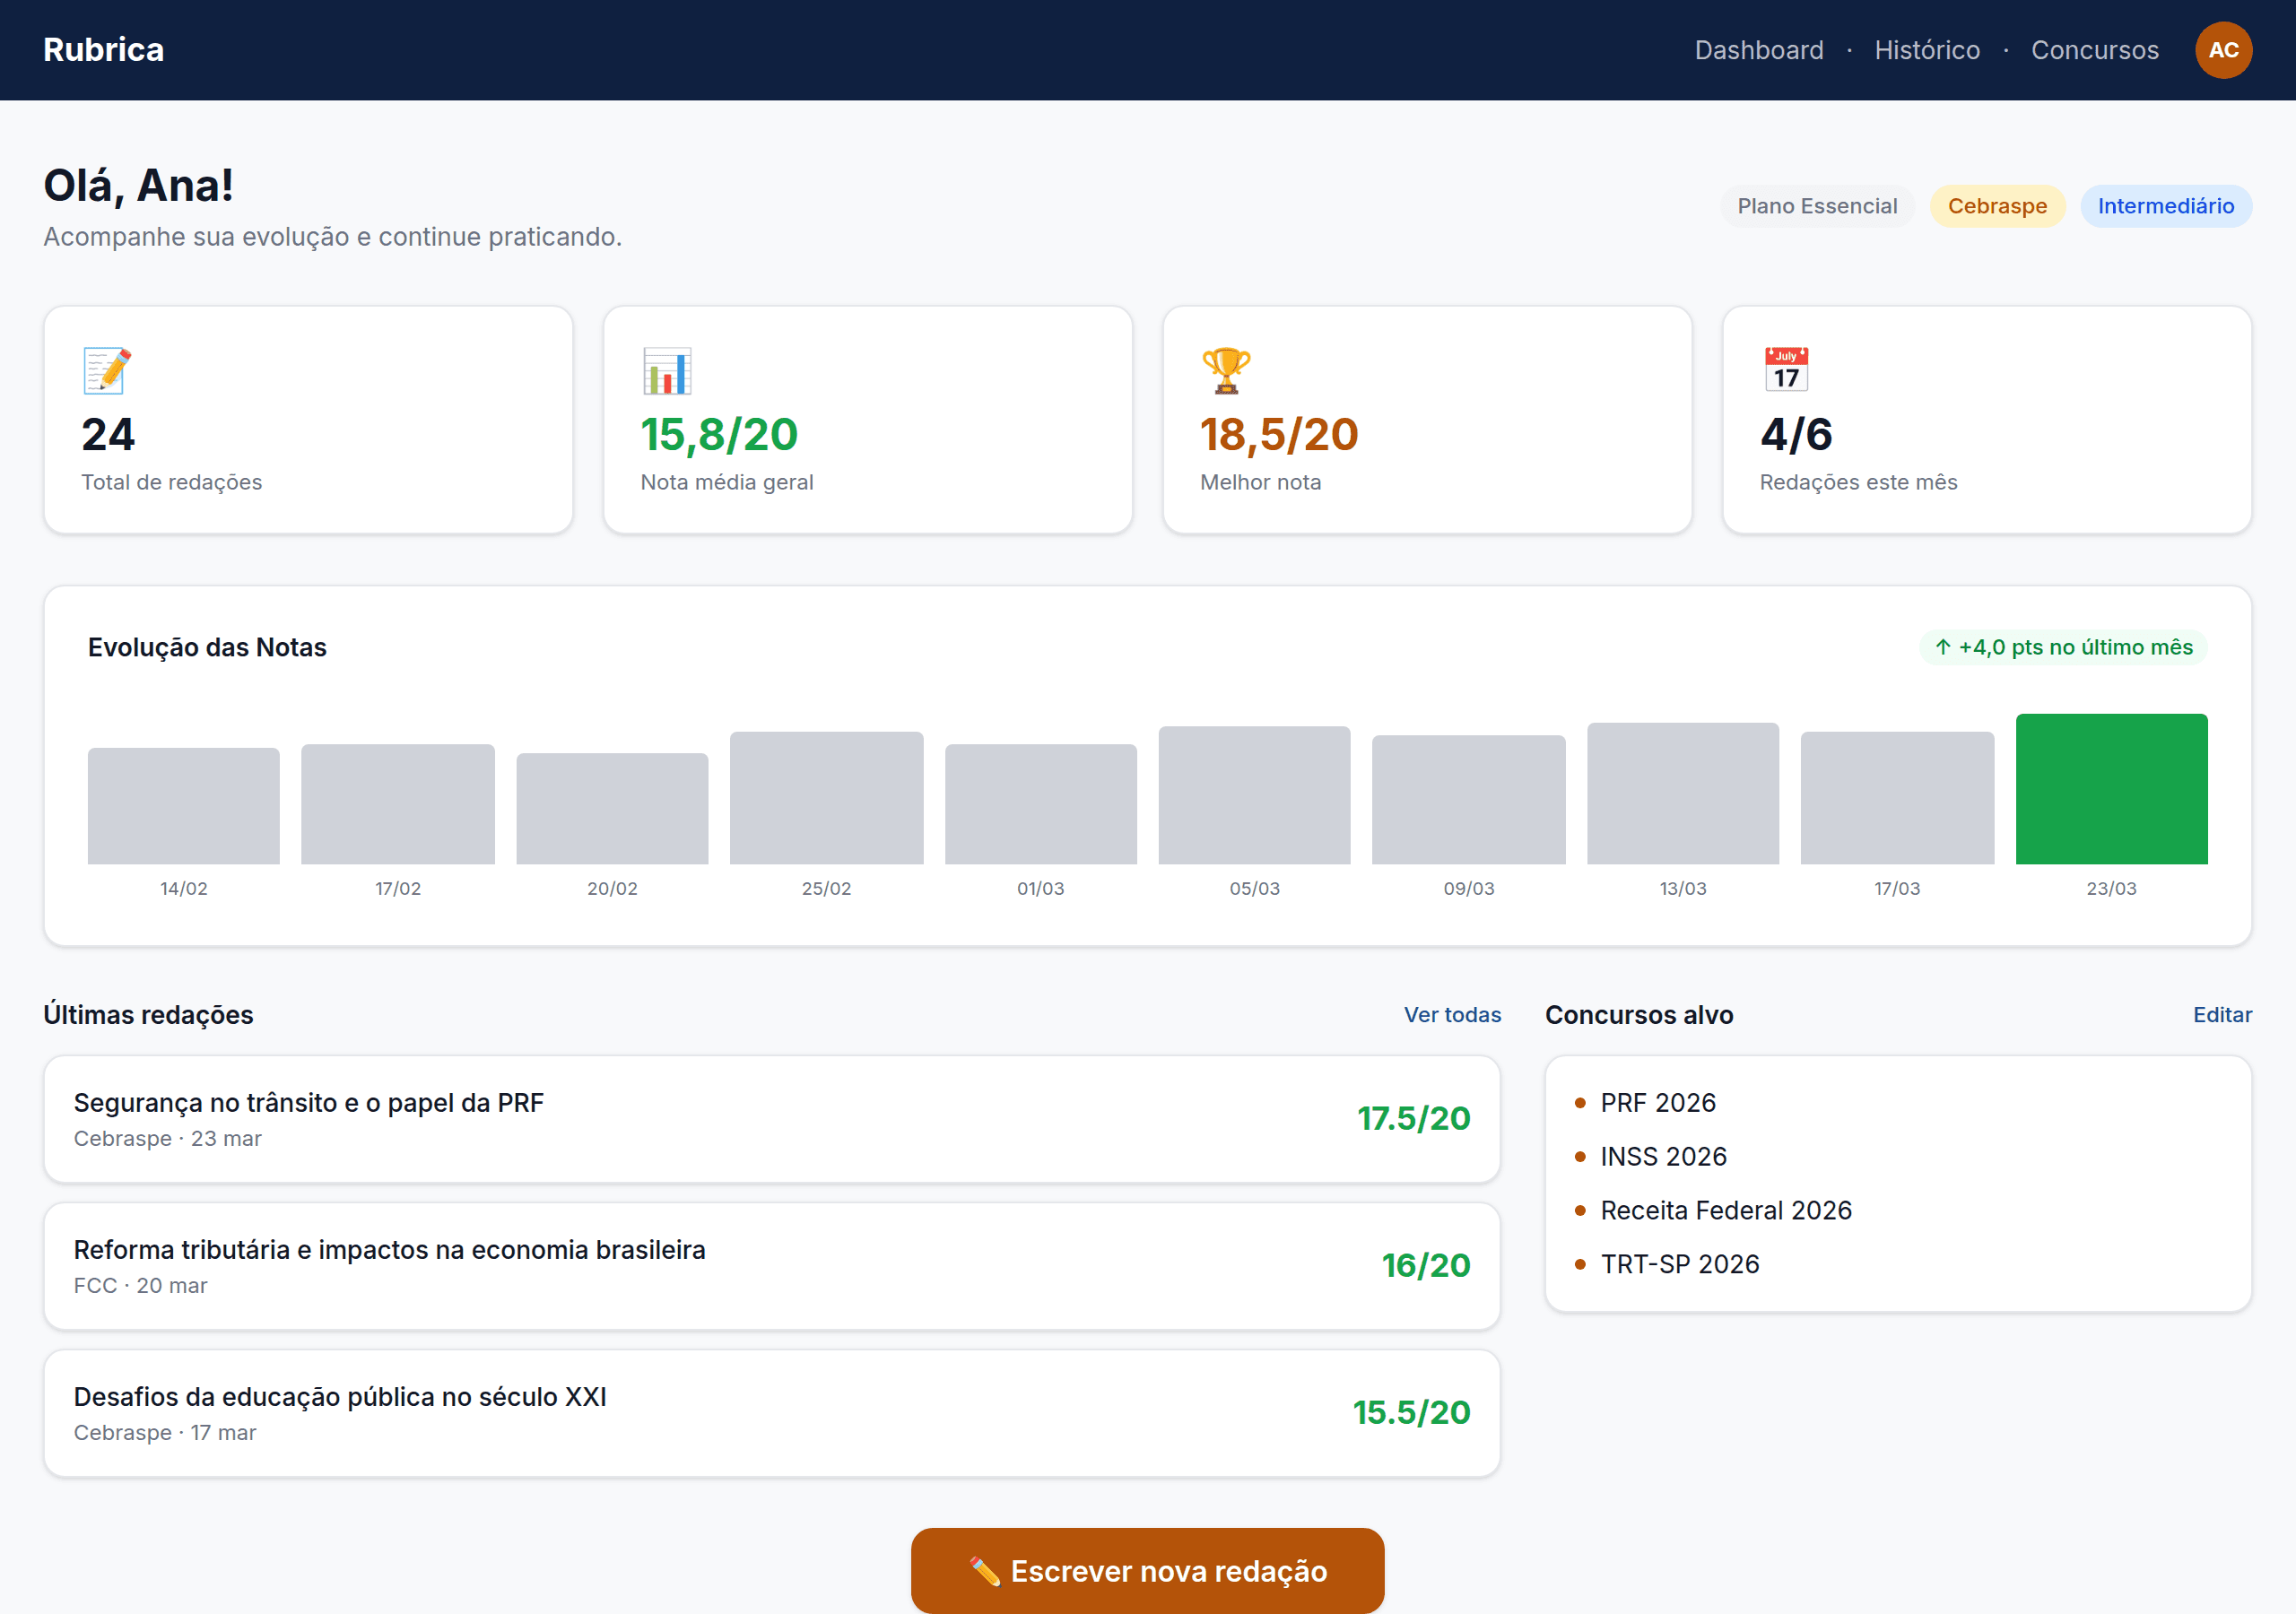Select the Plano Essencial badge

(x=1817, y=206)
